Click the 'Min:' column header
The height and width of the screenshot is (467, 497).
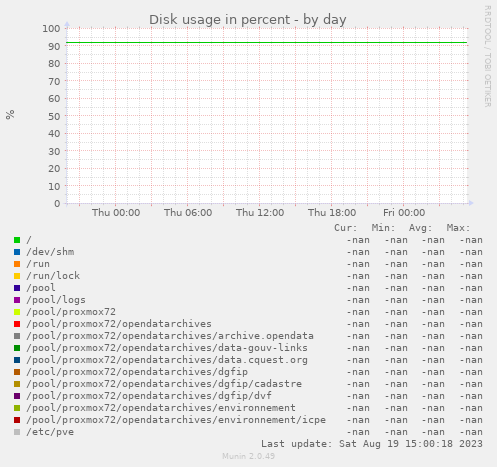(x=383, y=228)
